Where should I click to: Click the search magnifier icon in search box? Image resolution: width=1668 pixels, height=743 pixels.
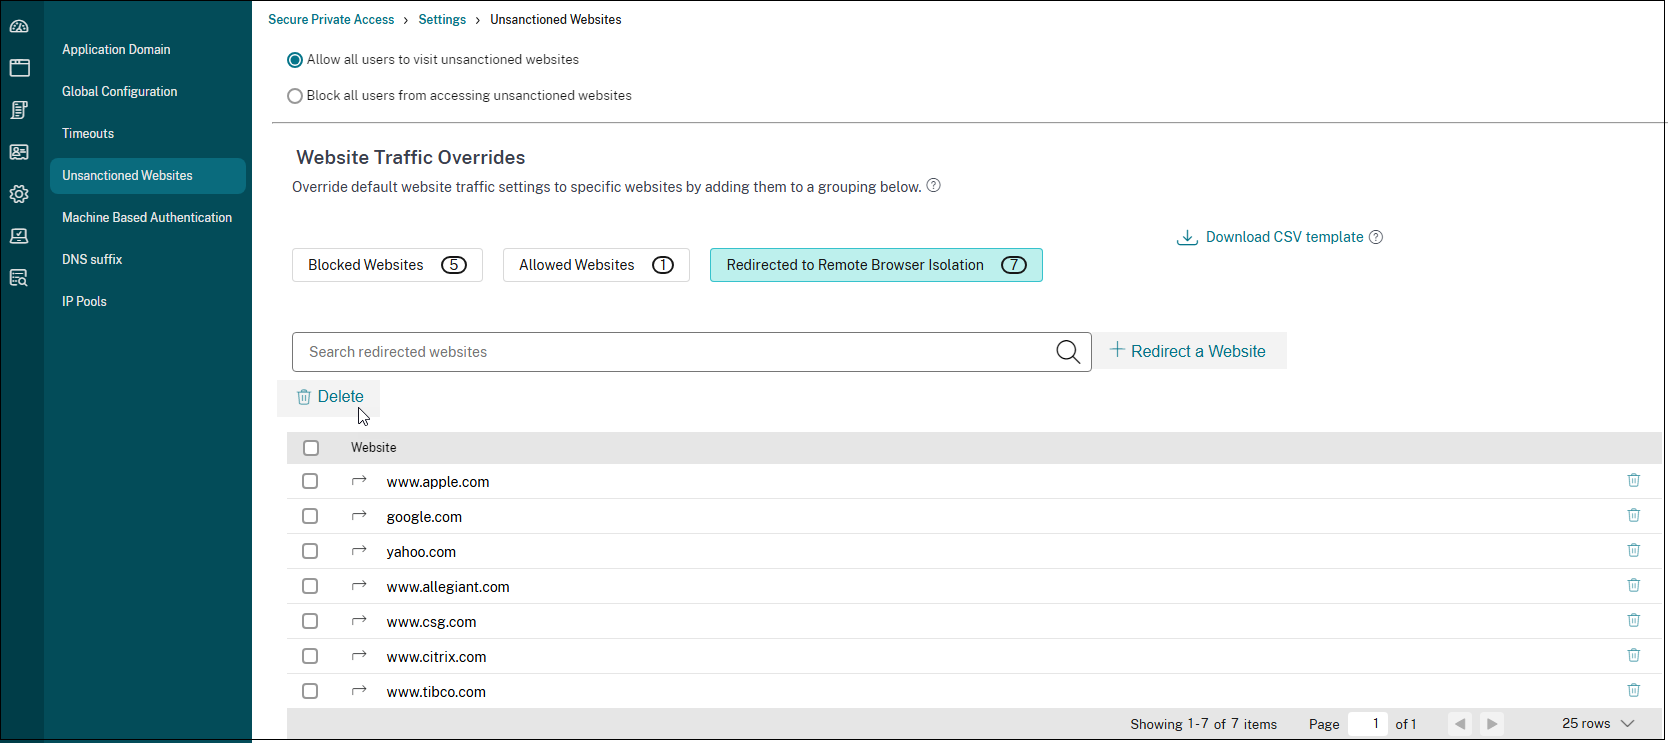click(x=1067, y=352)
